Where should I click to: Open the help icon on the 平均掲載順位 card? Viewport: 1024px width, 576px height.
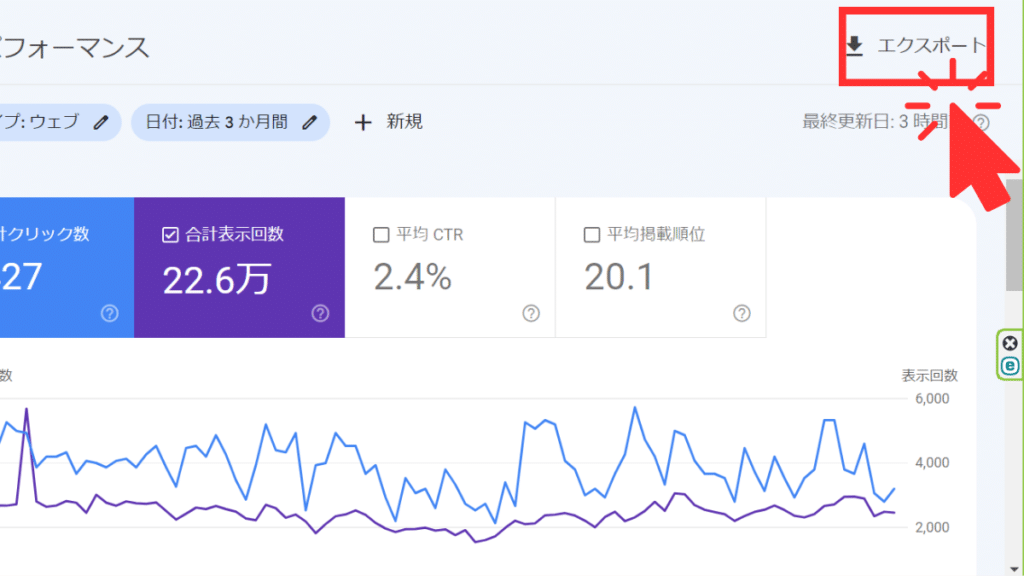(741, 313)
